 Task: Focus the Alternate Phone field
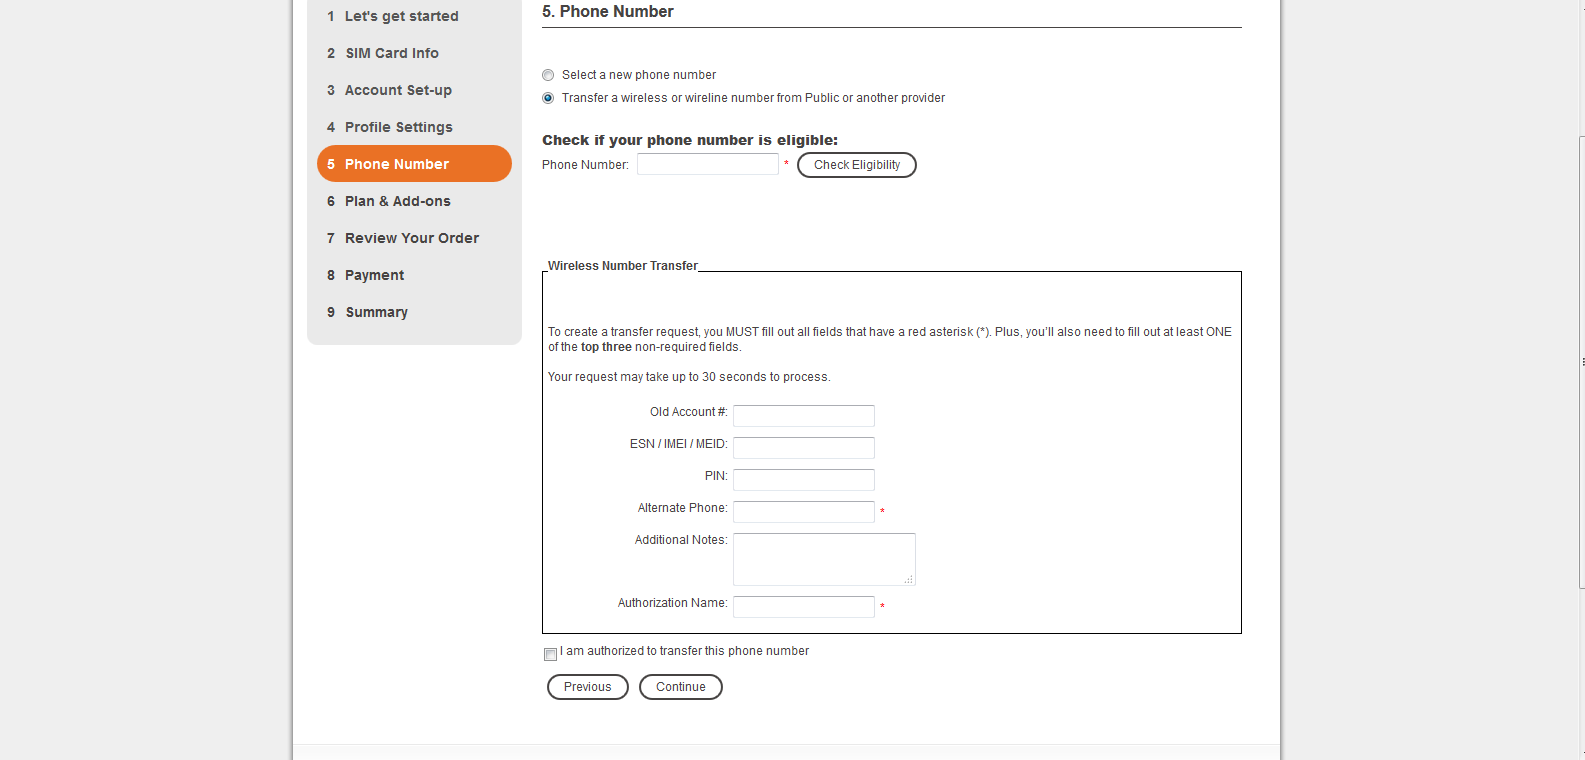(803, 512)
